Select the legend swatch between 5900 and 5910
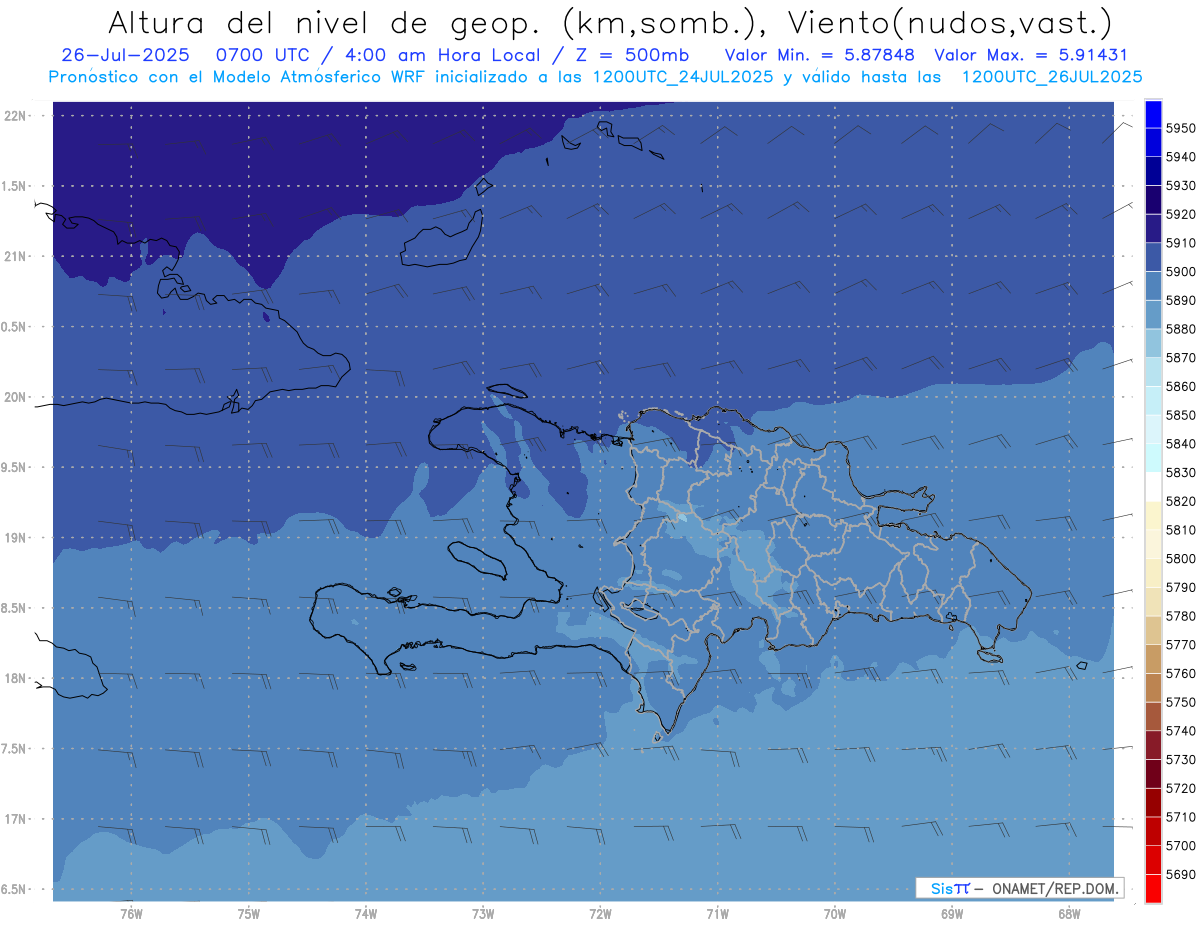1200x927 pixels. [1152, 257]
